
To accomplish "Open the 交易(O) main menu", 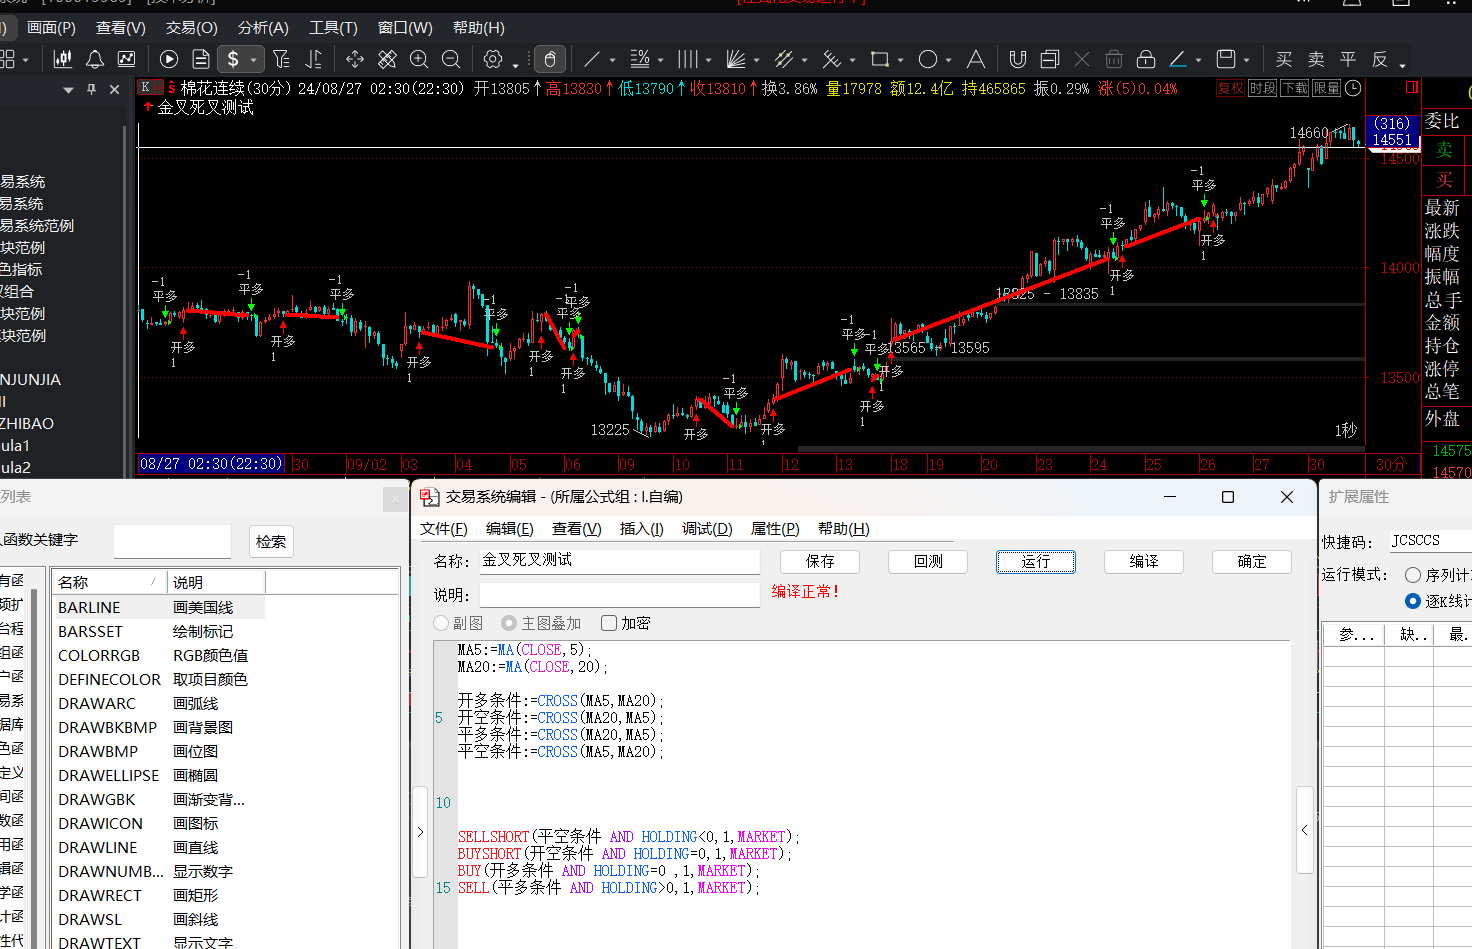I will [191, 28].
